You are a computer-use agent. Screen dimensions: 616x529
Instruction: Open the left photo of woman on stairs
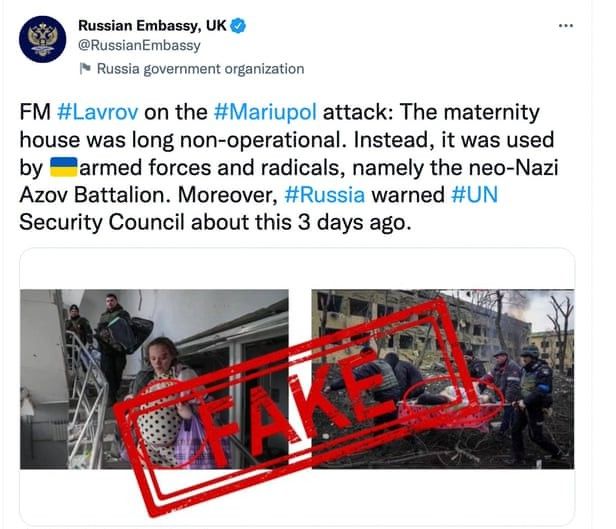(154, 379)
